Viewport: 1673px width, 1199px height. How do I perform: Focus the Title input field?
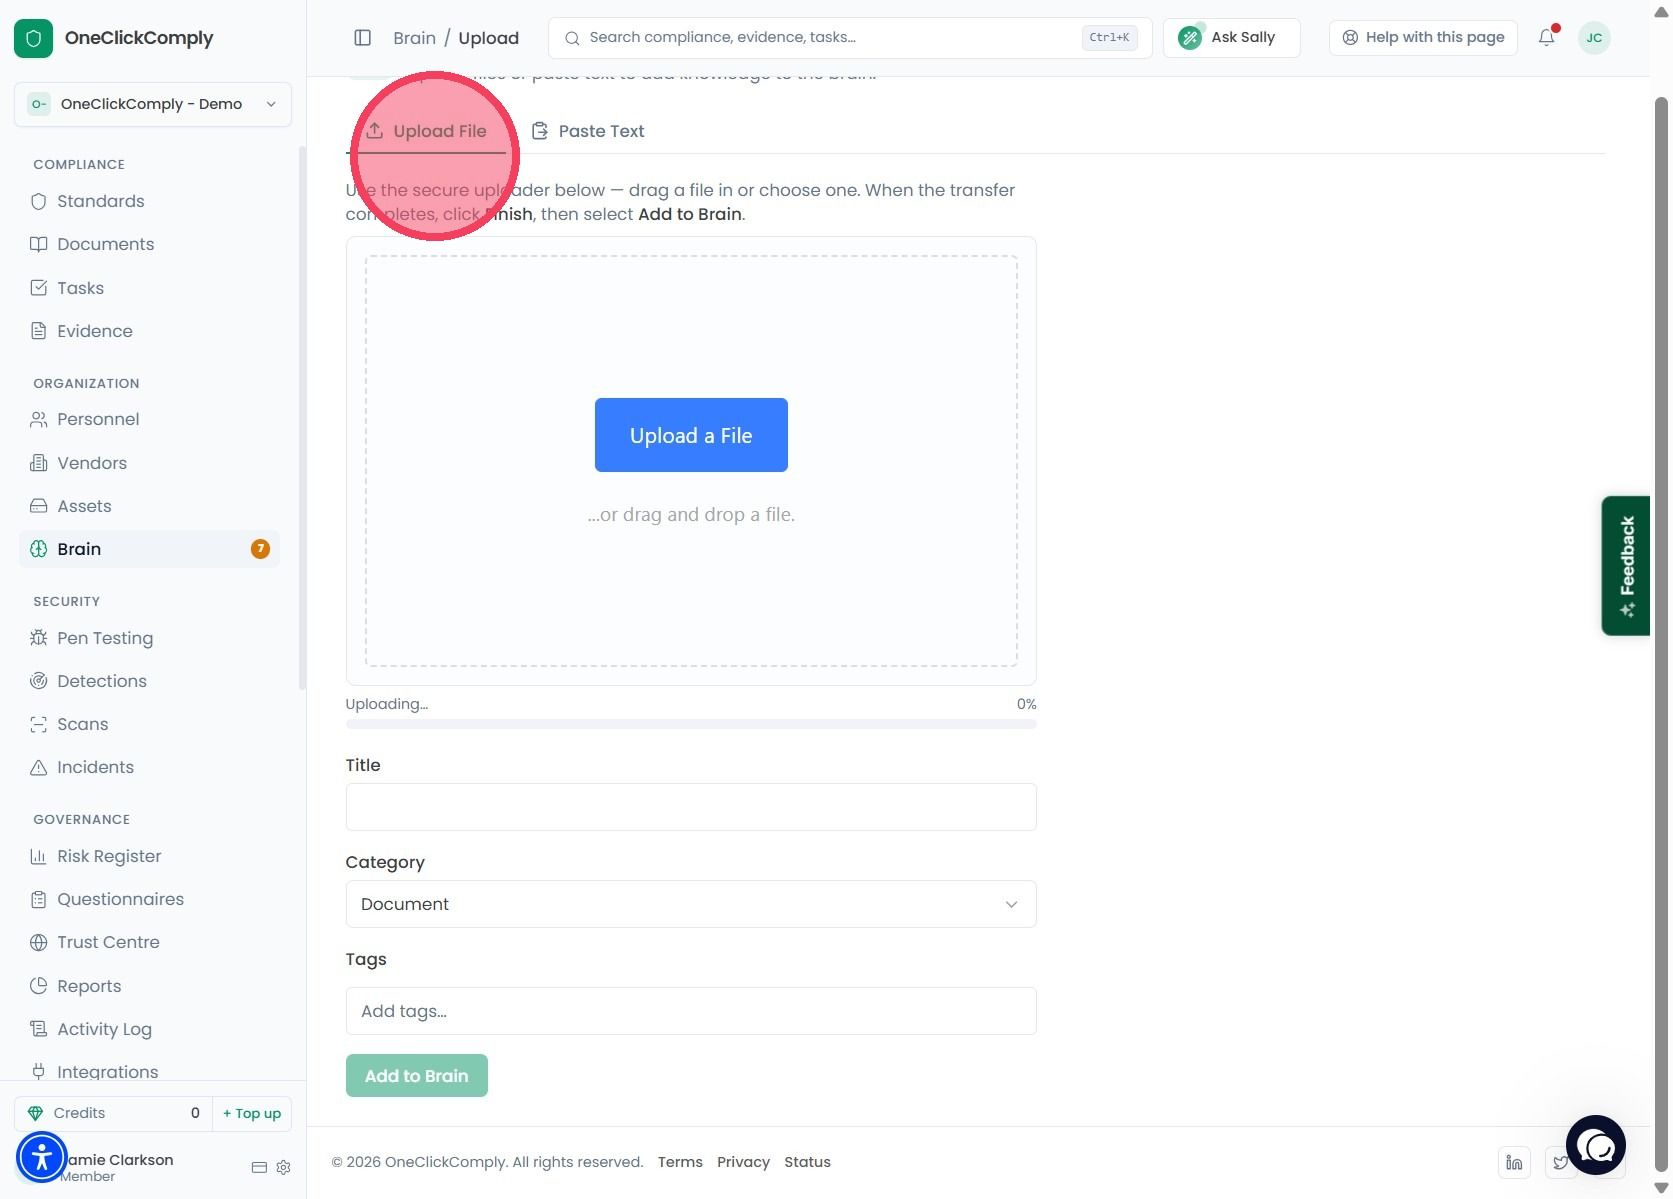[691, 807]
